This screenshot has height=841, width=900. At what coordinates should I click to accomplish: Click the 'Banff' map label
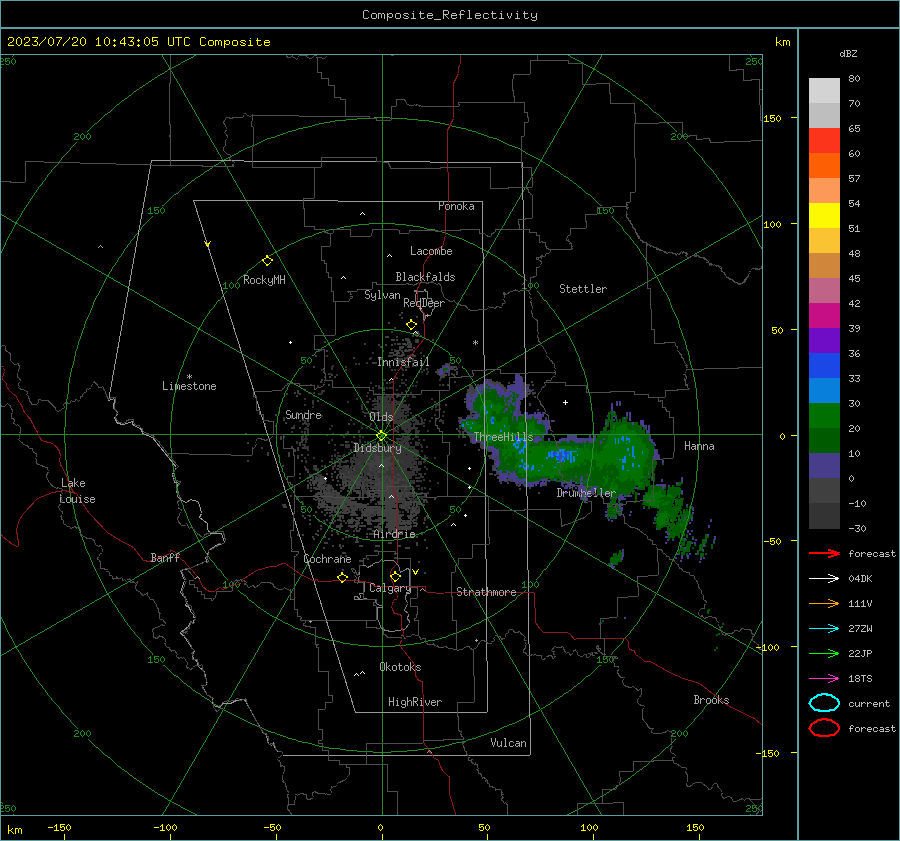[x=165, y=557]
